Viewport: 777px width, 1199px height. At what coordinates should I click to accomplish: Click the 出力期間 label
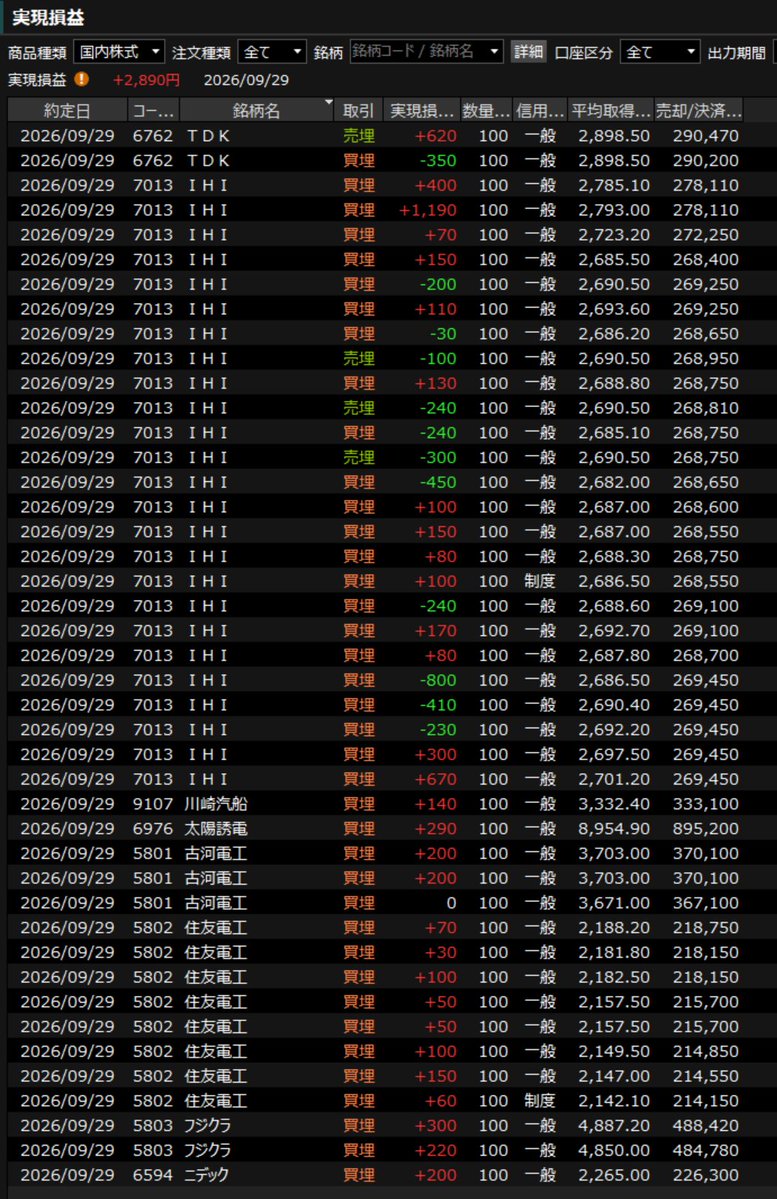(736, 52)
